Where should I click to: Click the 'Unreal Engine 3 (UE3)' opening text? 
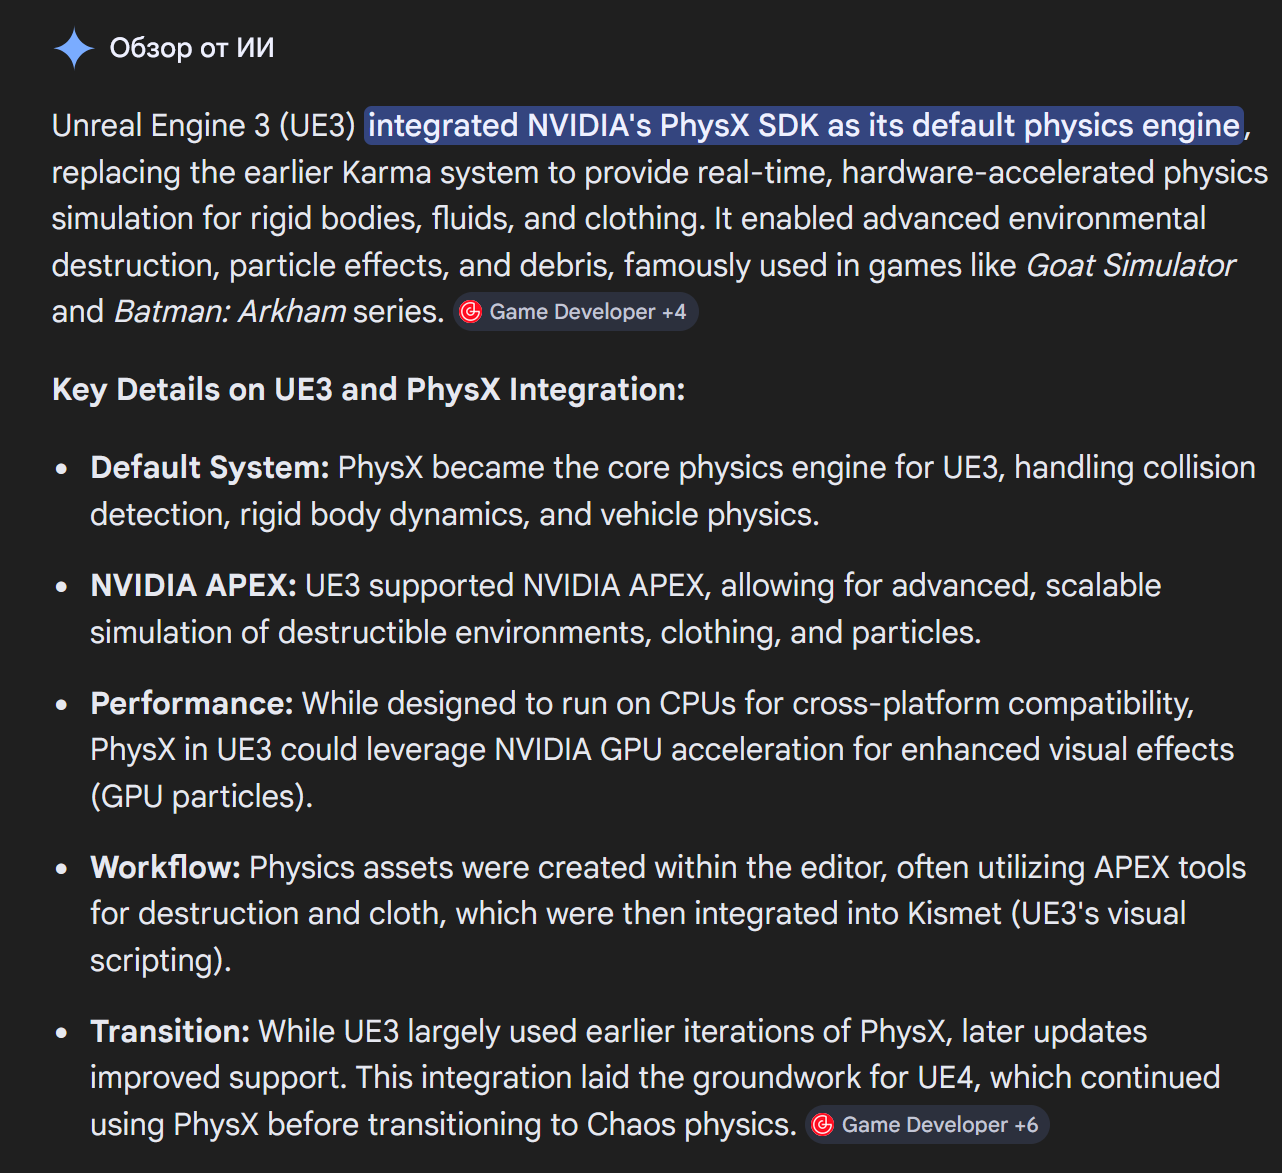pos(203,126)
